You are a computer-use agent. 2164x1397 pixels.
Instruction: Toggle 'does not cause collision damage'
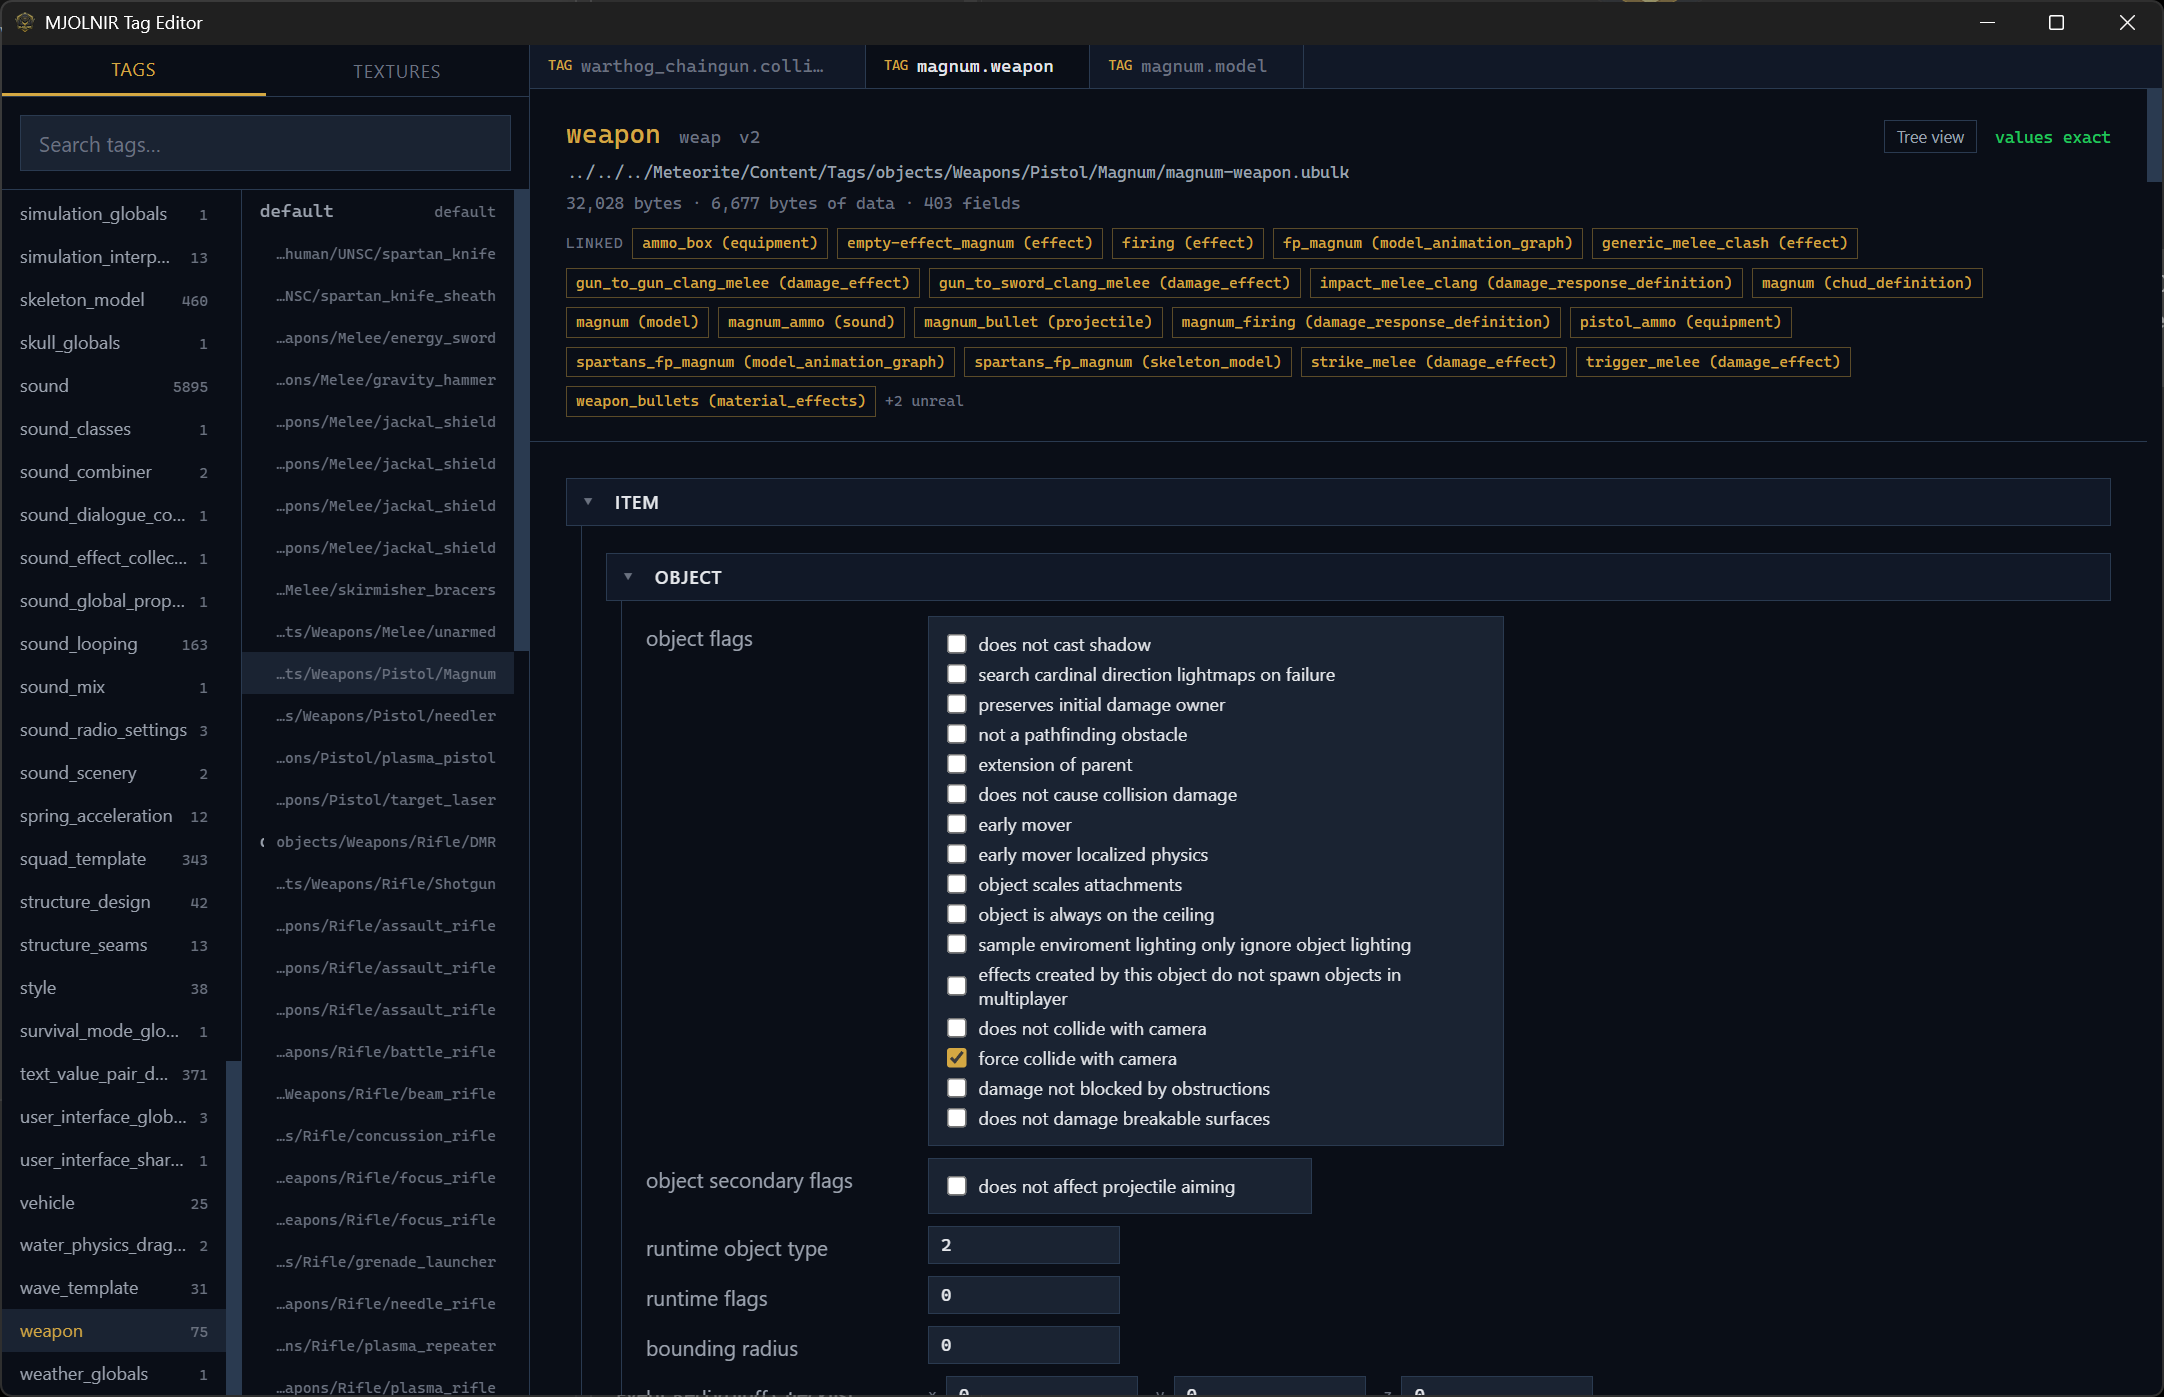[957, 794]
